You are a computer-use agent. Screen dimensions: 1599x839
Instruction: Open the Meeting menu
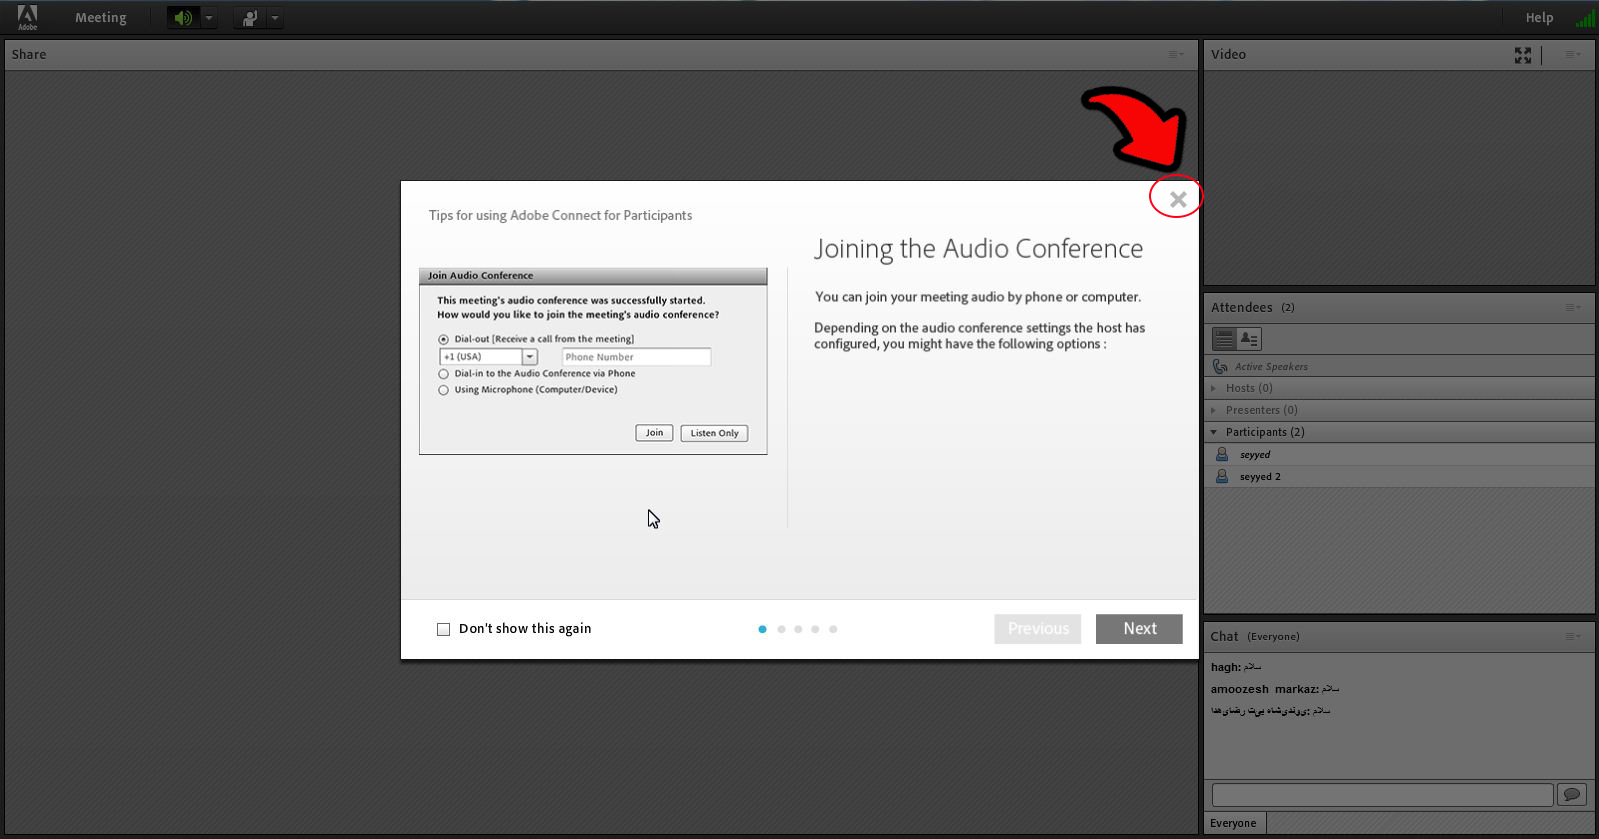[101, 18]
